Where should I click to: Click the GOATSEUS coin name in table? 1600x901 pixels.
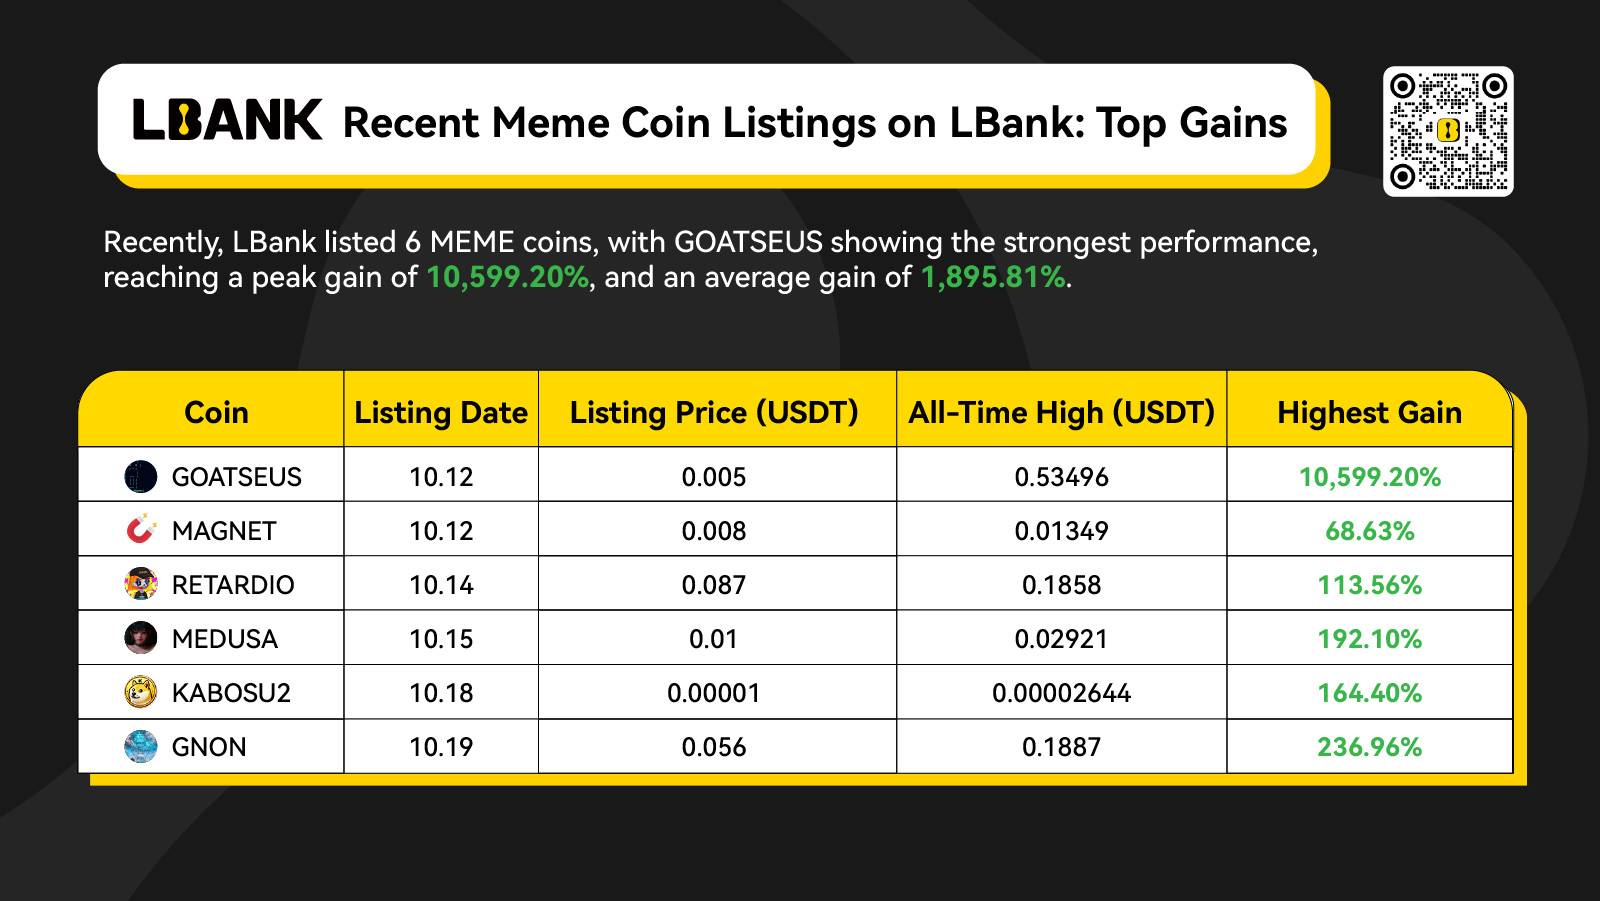pos(236,477)
